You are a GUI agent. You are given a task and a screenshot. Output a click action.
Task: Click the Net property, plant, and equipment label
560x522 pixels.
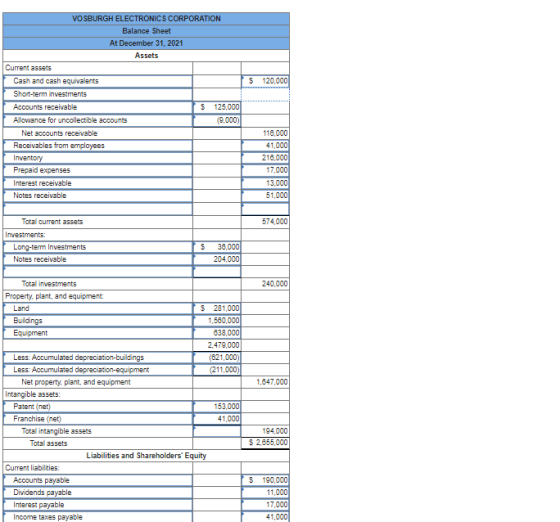(x=76, y=382)
